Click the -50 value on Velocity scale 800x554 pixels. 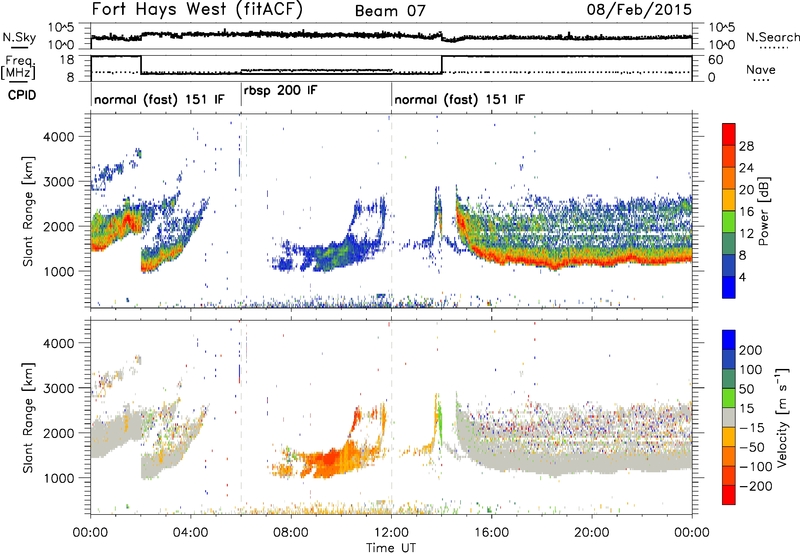(752, 447)
